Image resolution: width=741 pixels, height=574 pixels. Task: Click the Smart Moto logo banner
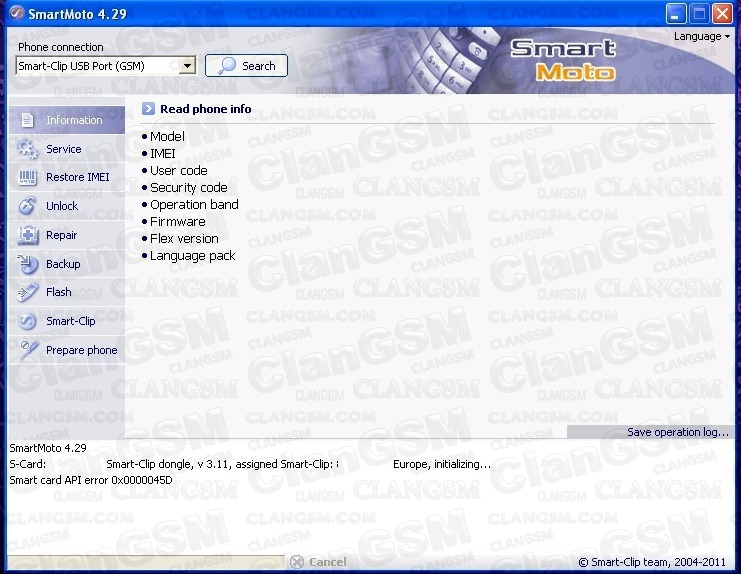tap(563, 60)
